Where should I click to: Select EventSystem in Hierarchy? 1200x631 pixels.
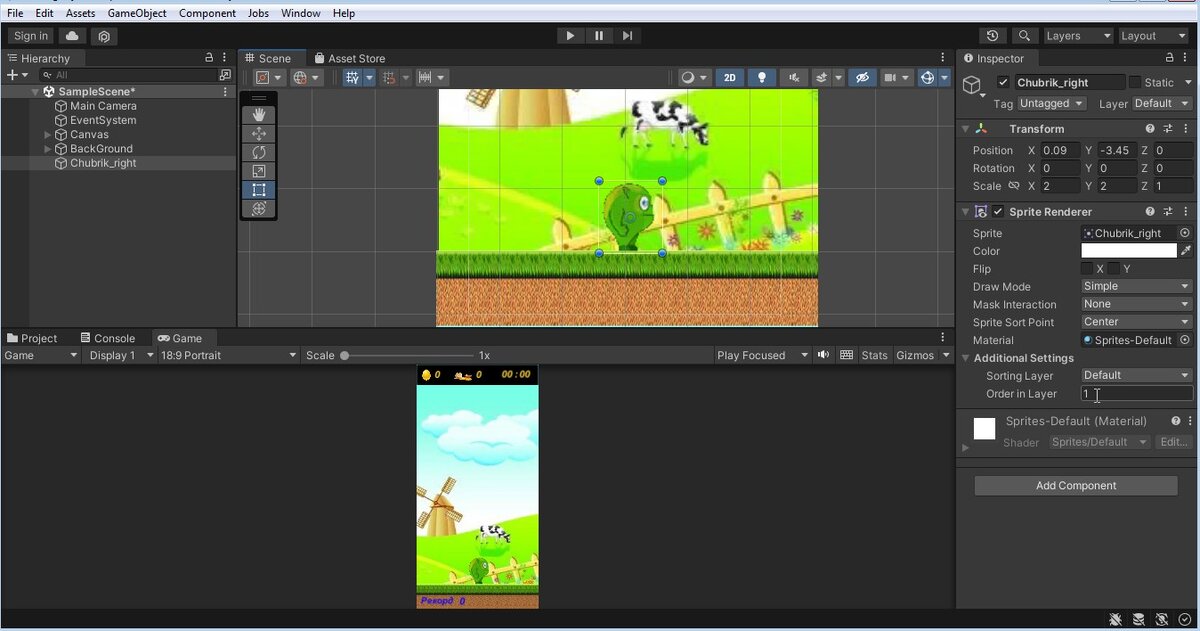click(x=103, y=120)
